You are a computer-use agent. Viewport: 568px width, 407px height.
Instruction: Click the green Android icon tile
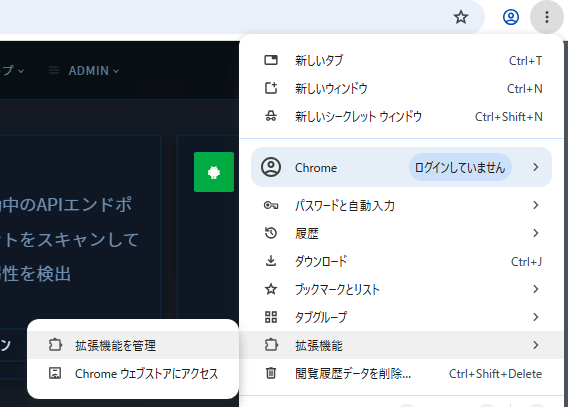(214, 172)
